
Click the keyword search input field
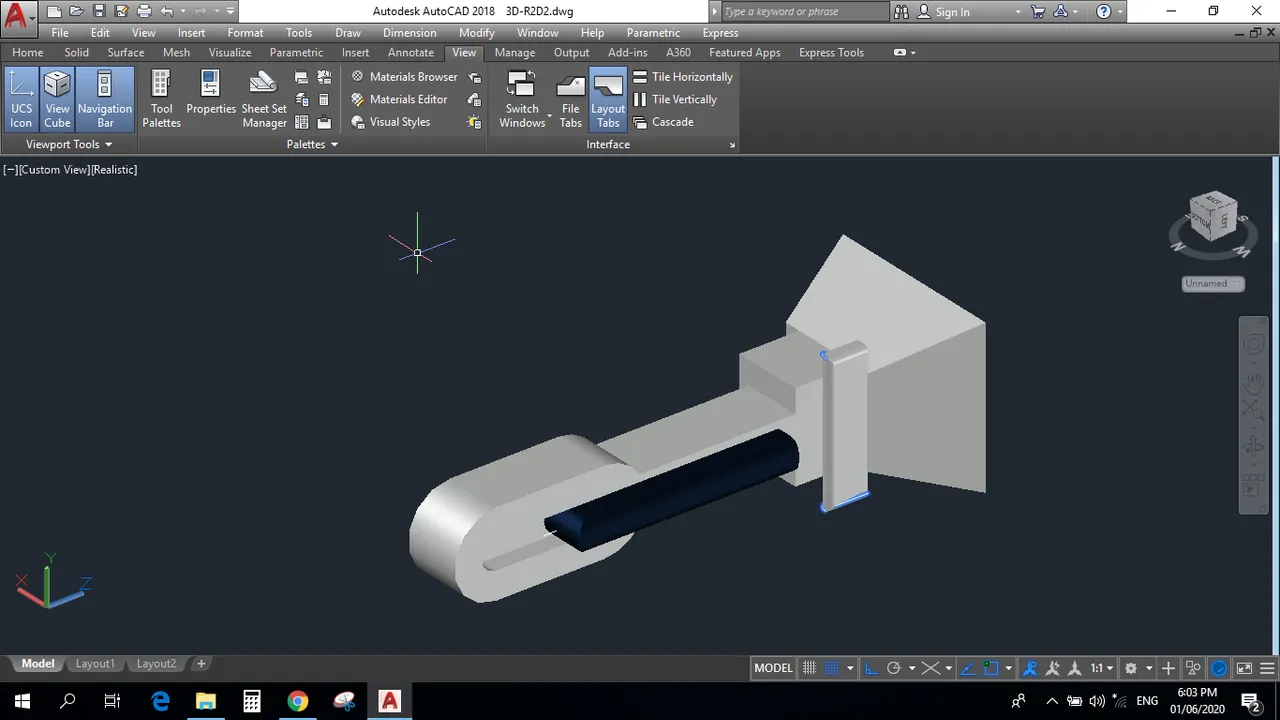tap(804, 12)
